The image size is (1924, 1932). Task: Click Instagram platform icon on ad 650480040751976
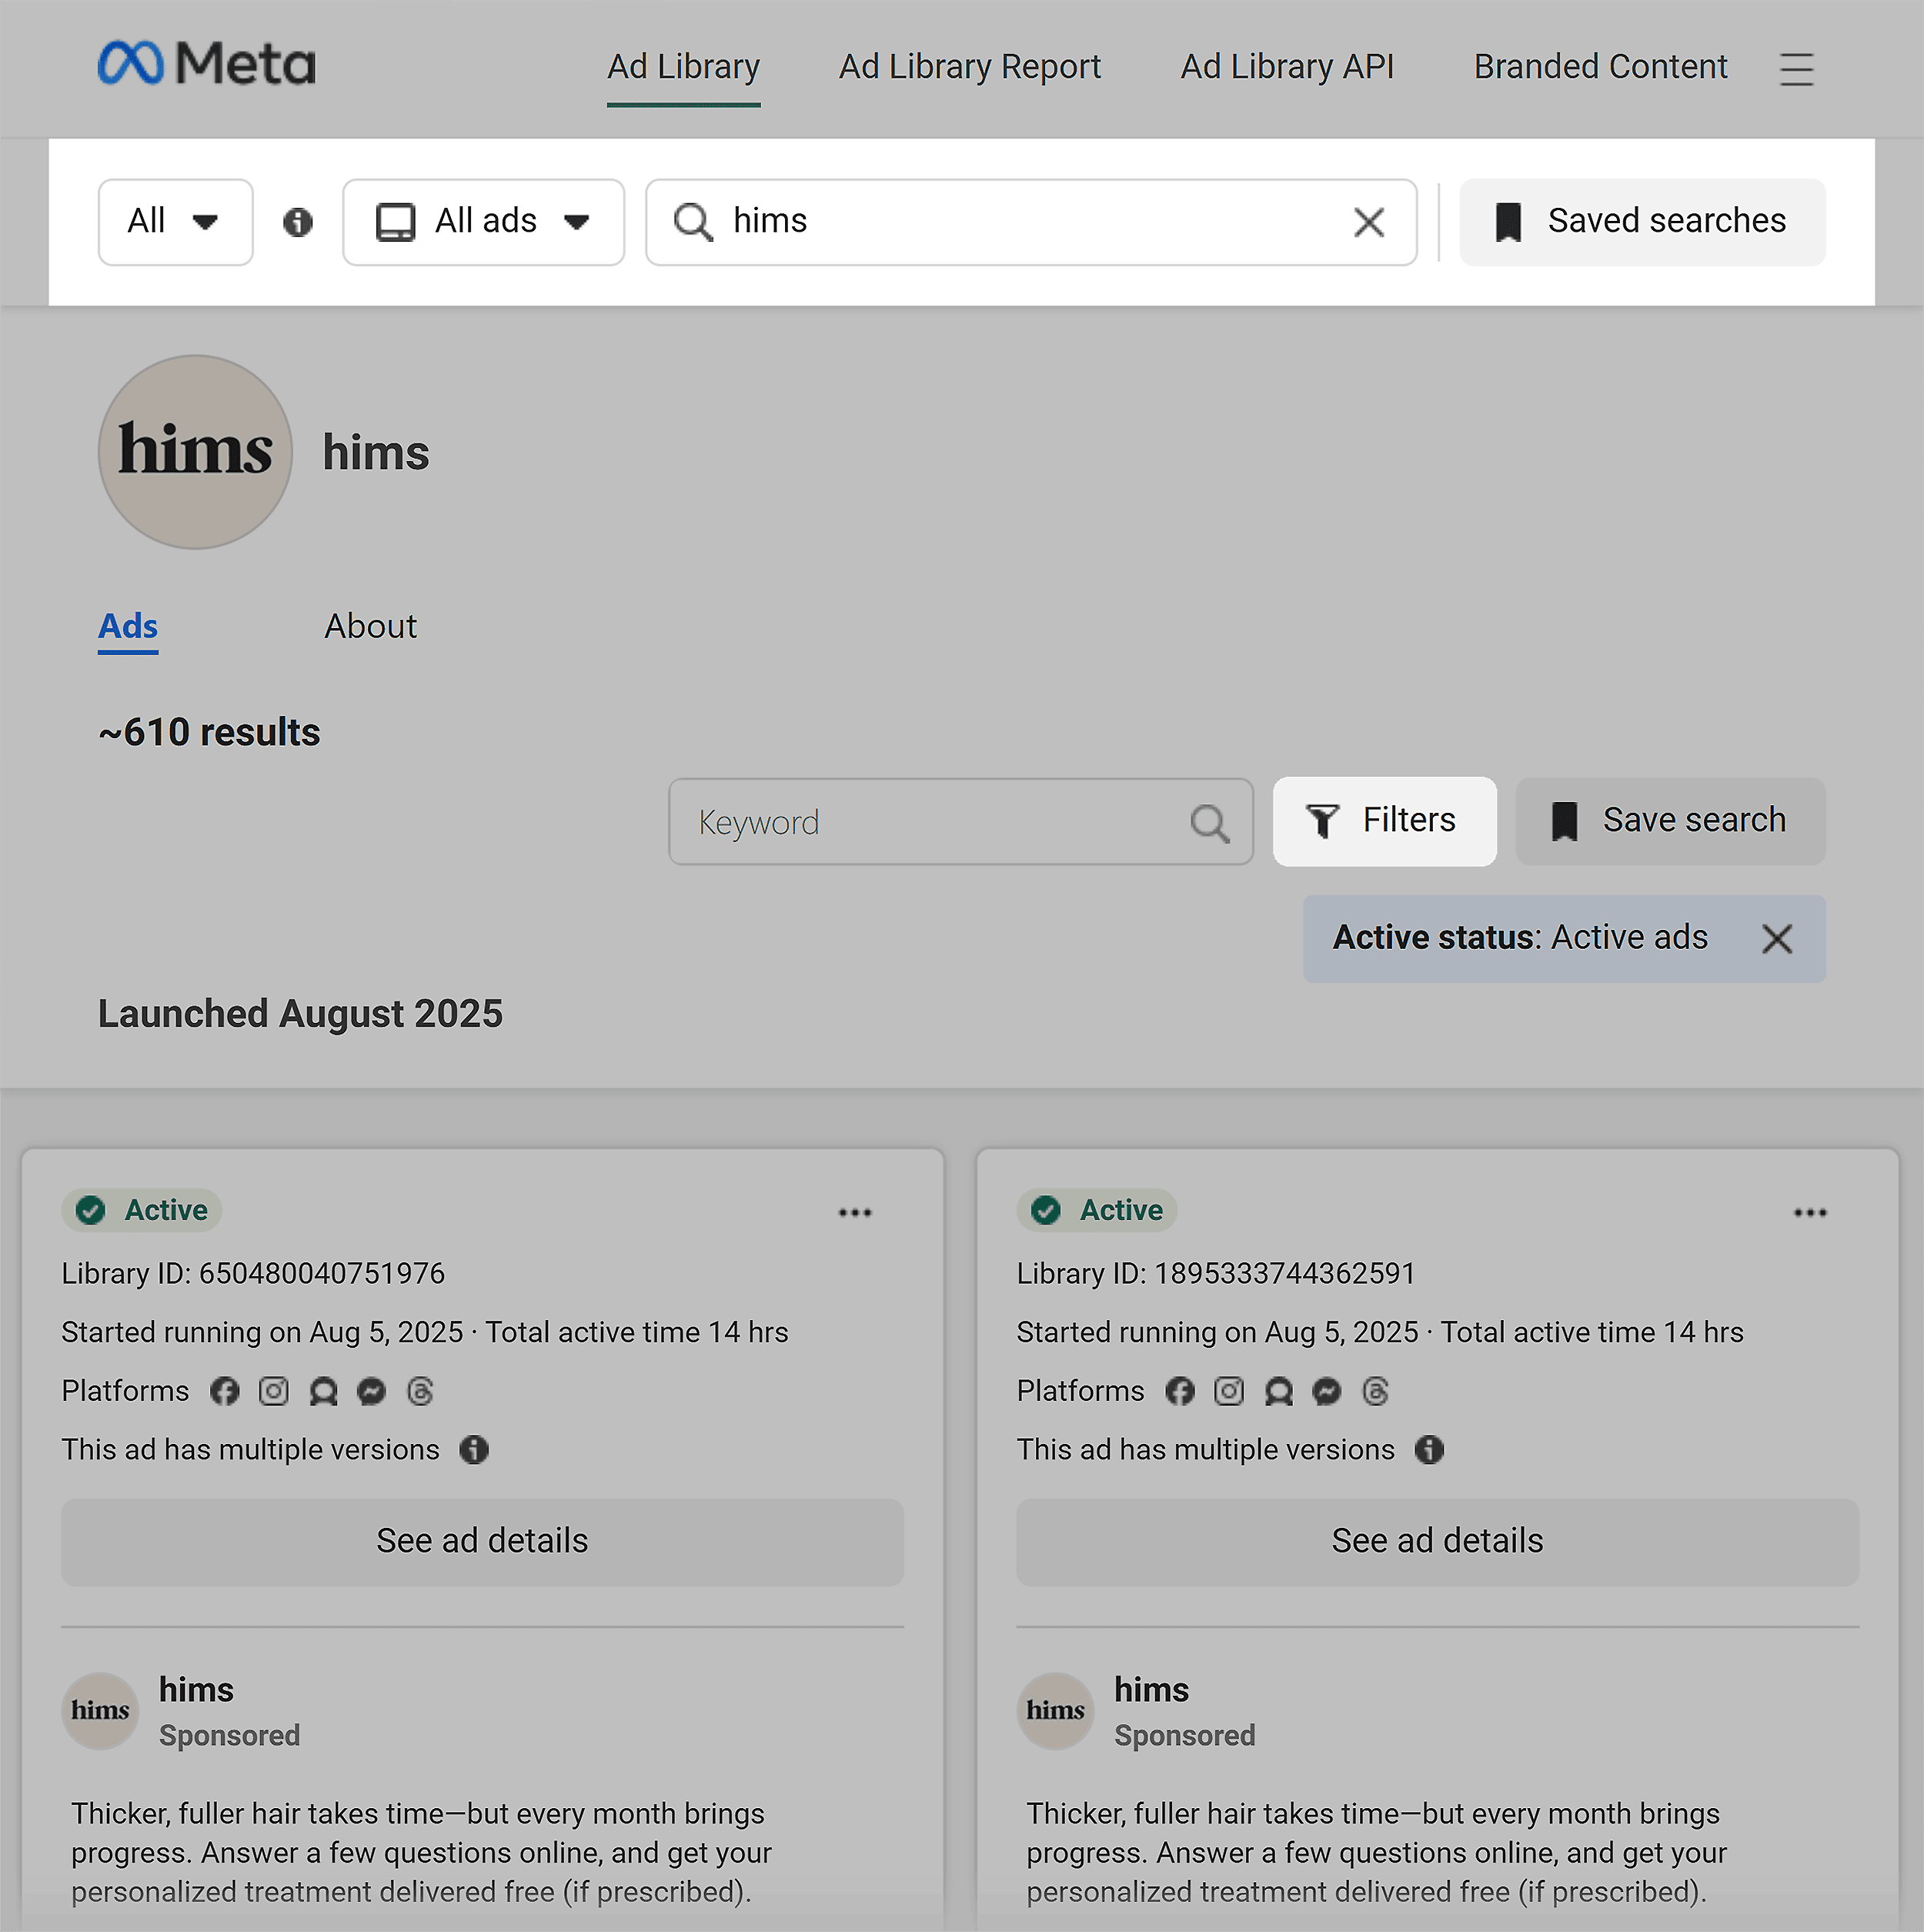[274, 1391]
